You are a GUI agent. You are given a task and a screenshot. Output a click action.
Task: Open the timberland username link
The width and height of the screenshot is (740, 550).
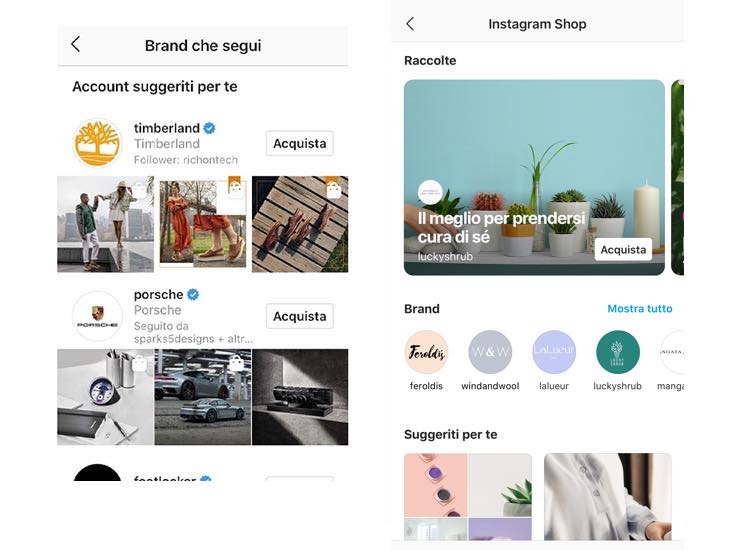coord(167,128)
